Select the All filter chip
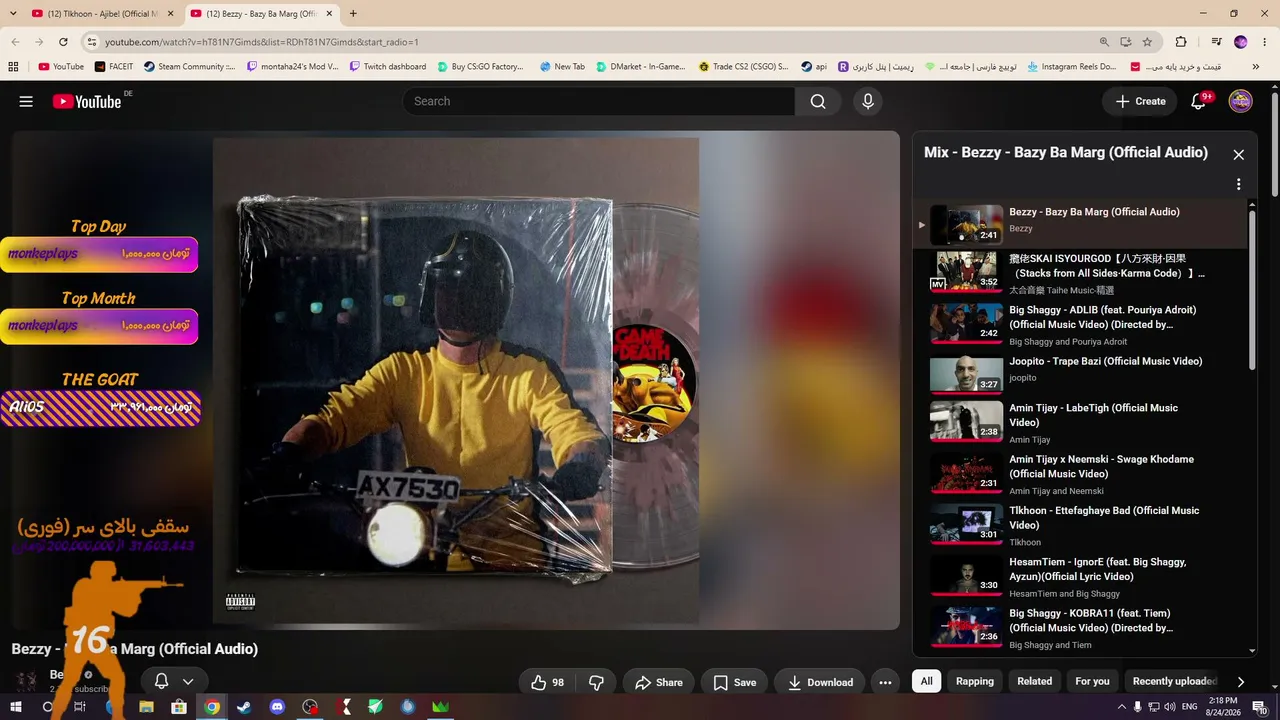 point(927,681)
